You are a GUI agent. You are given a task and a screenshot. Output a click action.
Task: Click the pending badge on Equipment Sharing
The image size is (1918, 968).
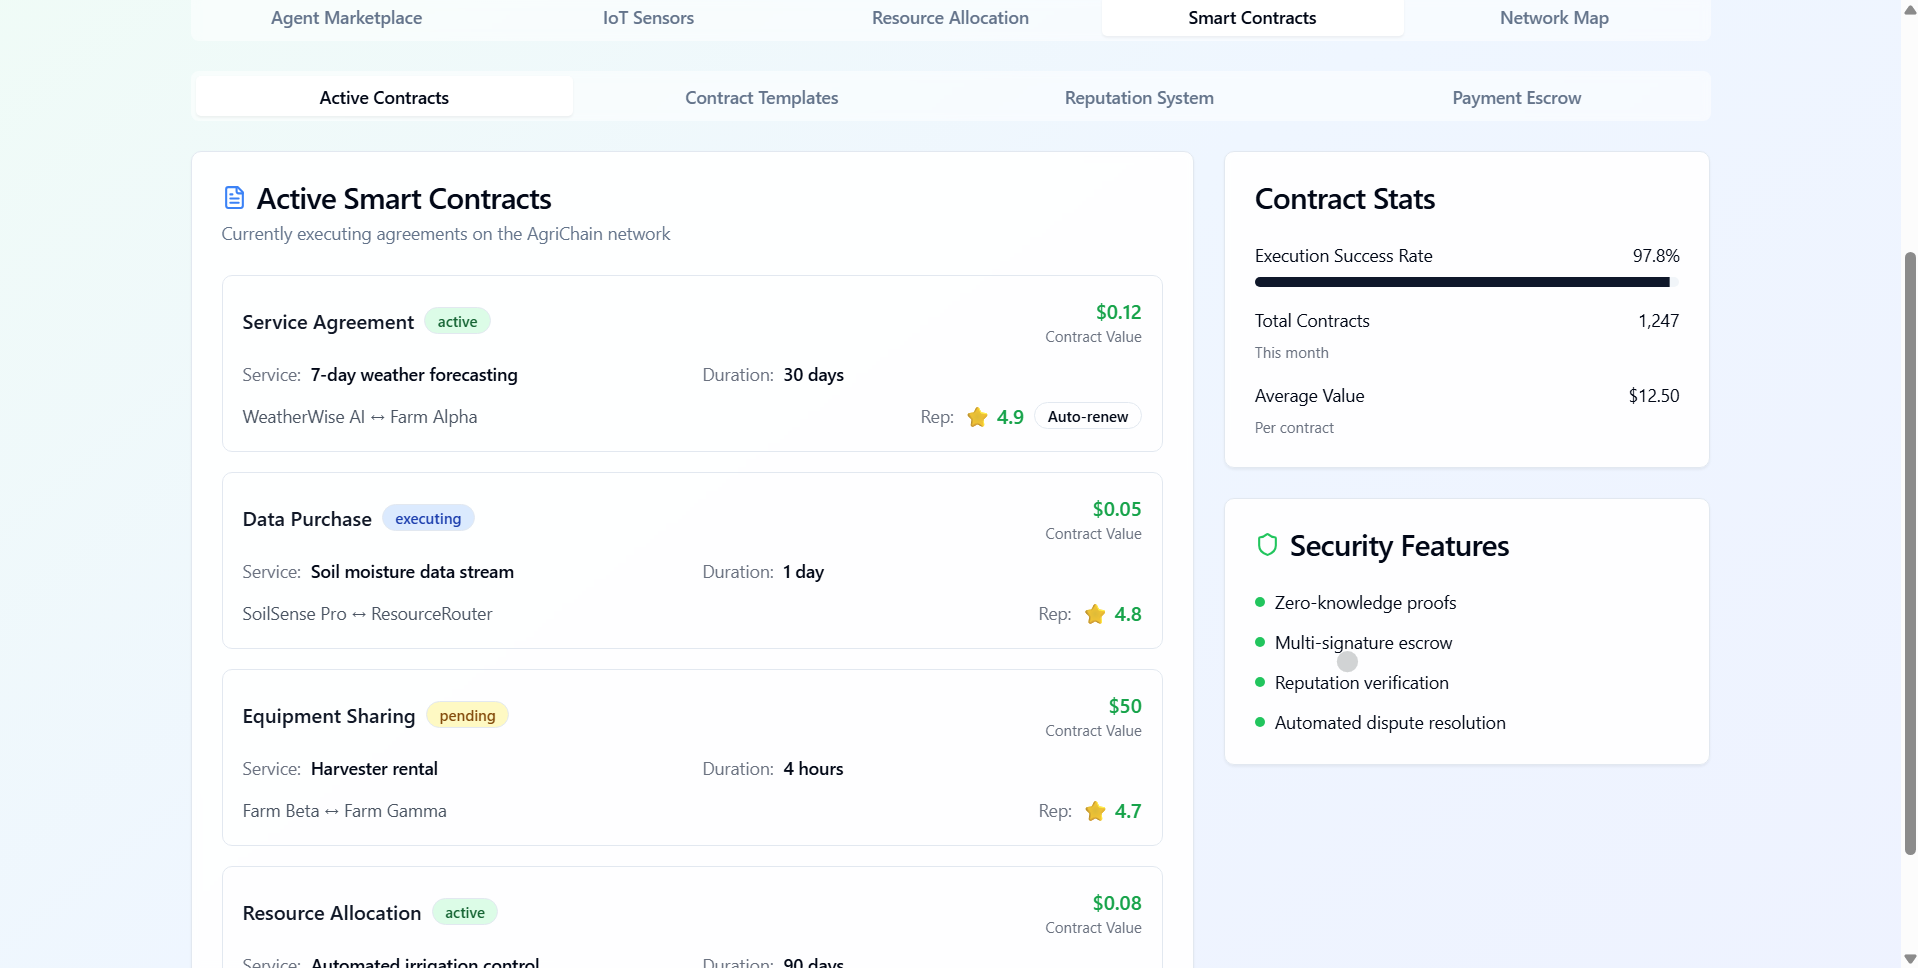[467, 715]
